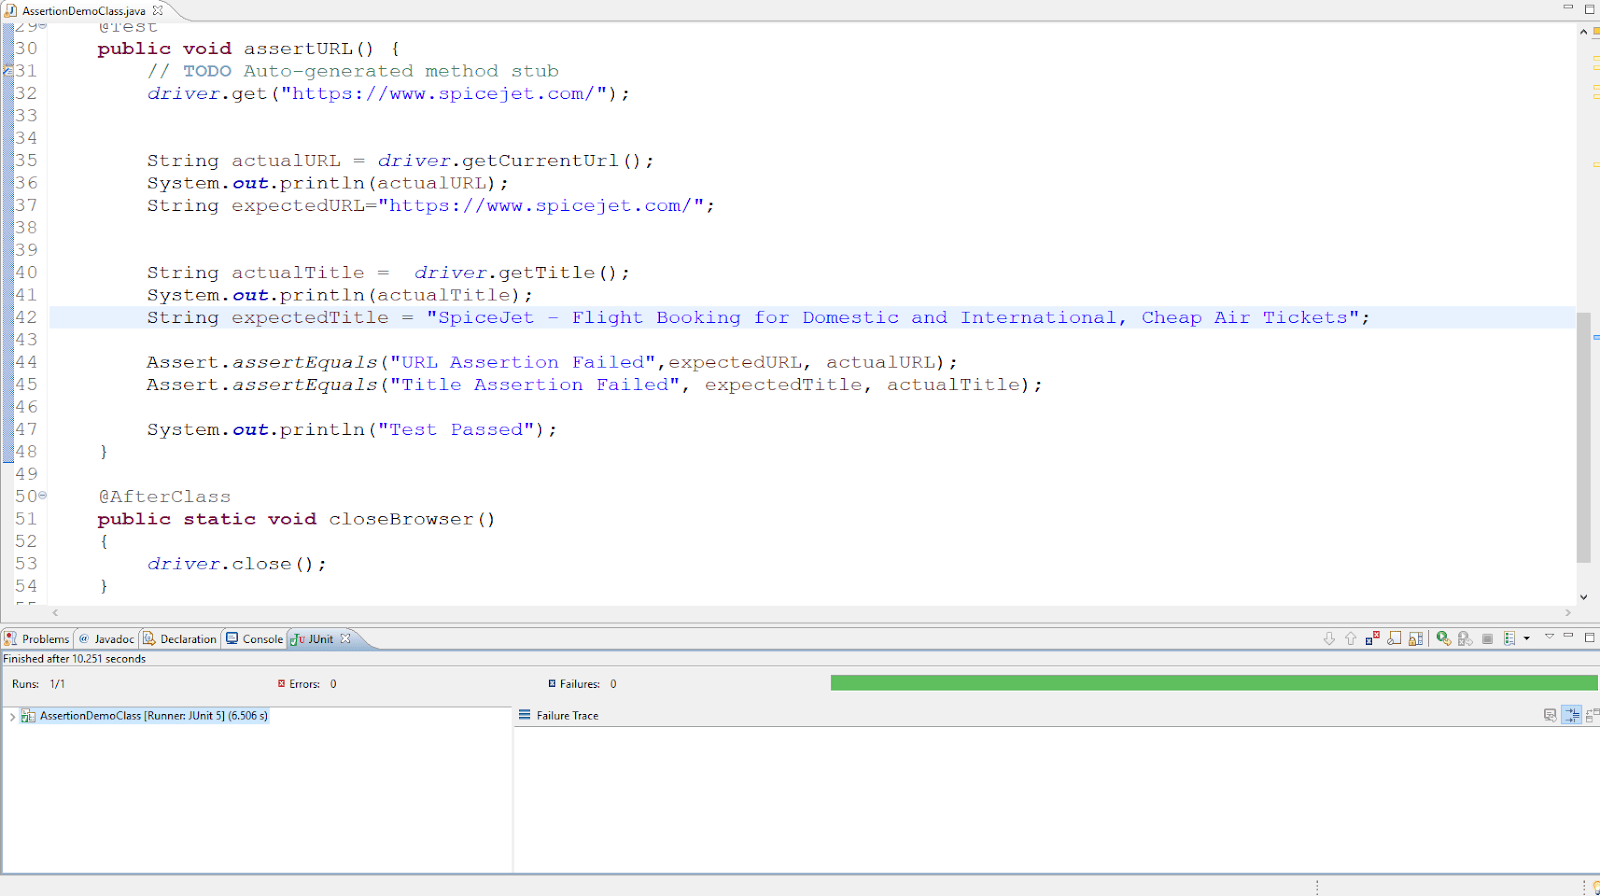The image size is (1600, 896).
Task: Collapse the @AfterClass method fold at line 50
Action: [x=43, y=495]
